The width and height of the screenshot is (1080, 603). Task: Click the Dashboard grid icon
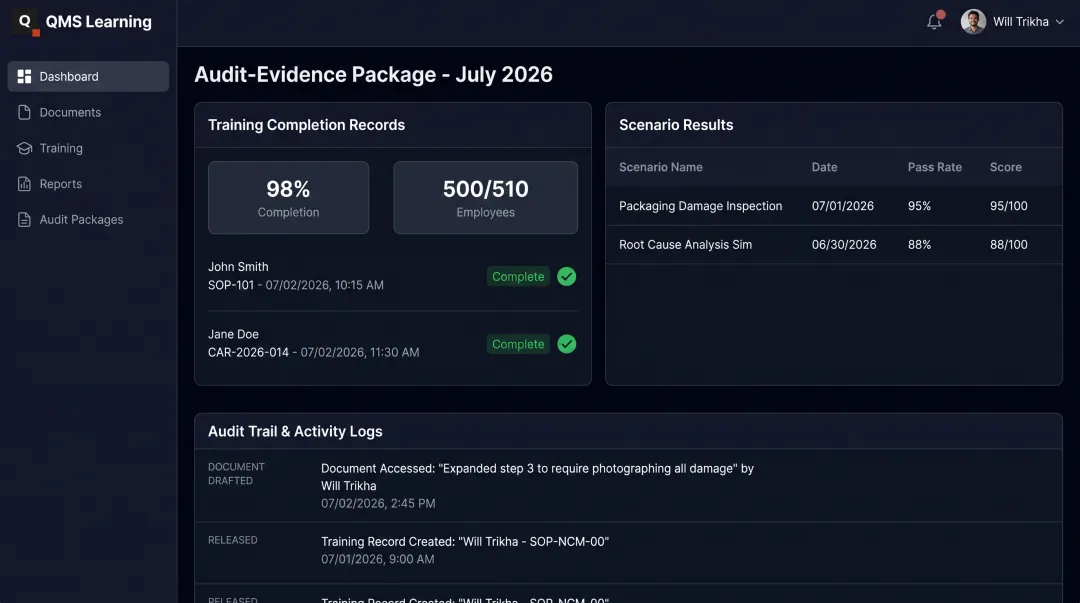[24, 76]
